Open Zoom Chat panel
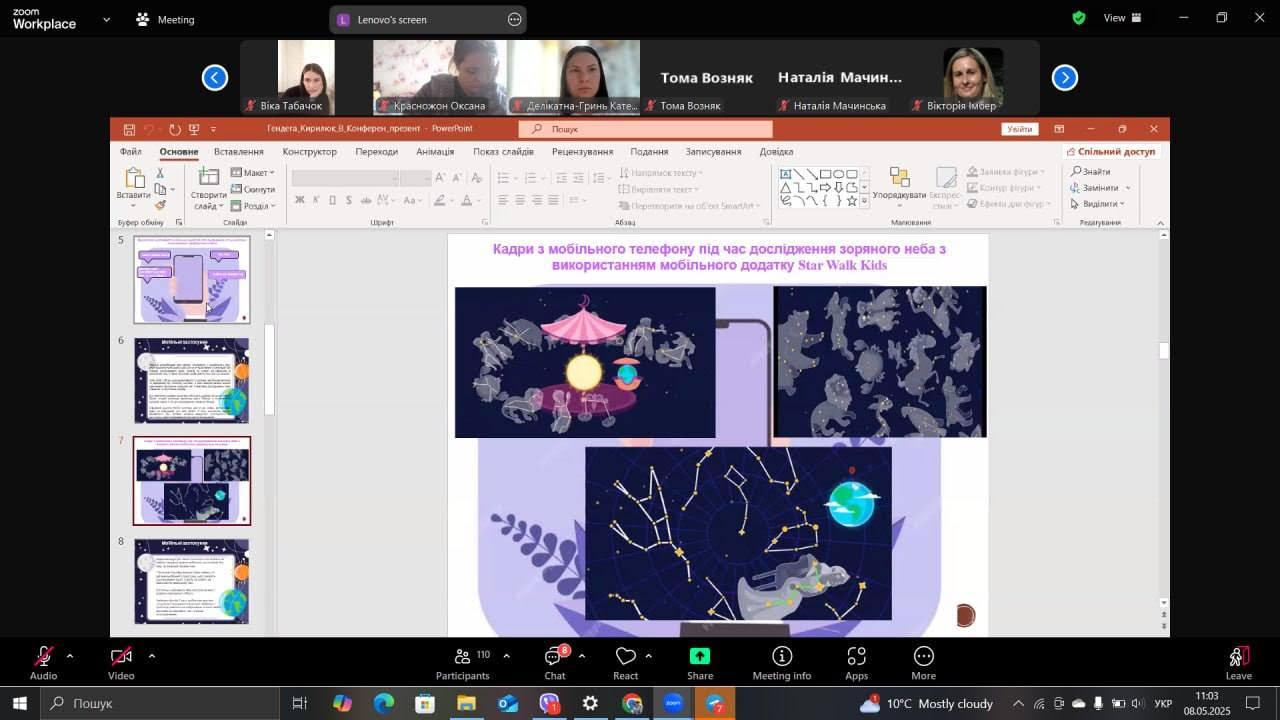1280x720 pixels. 555,663
